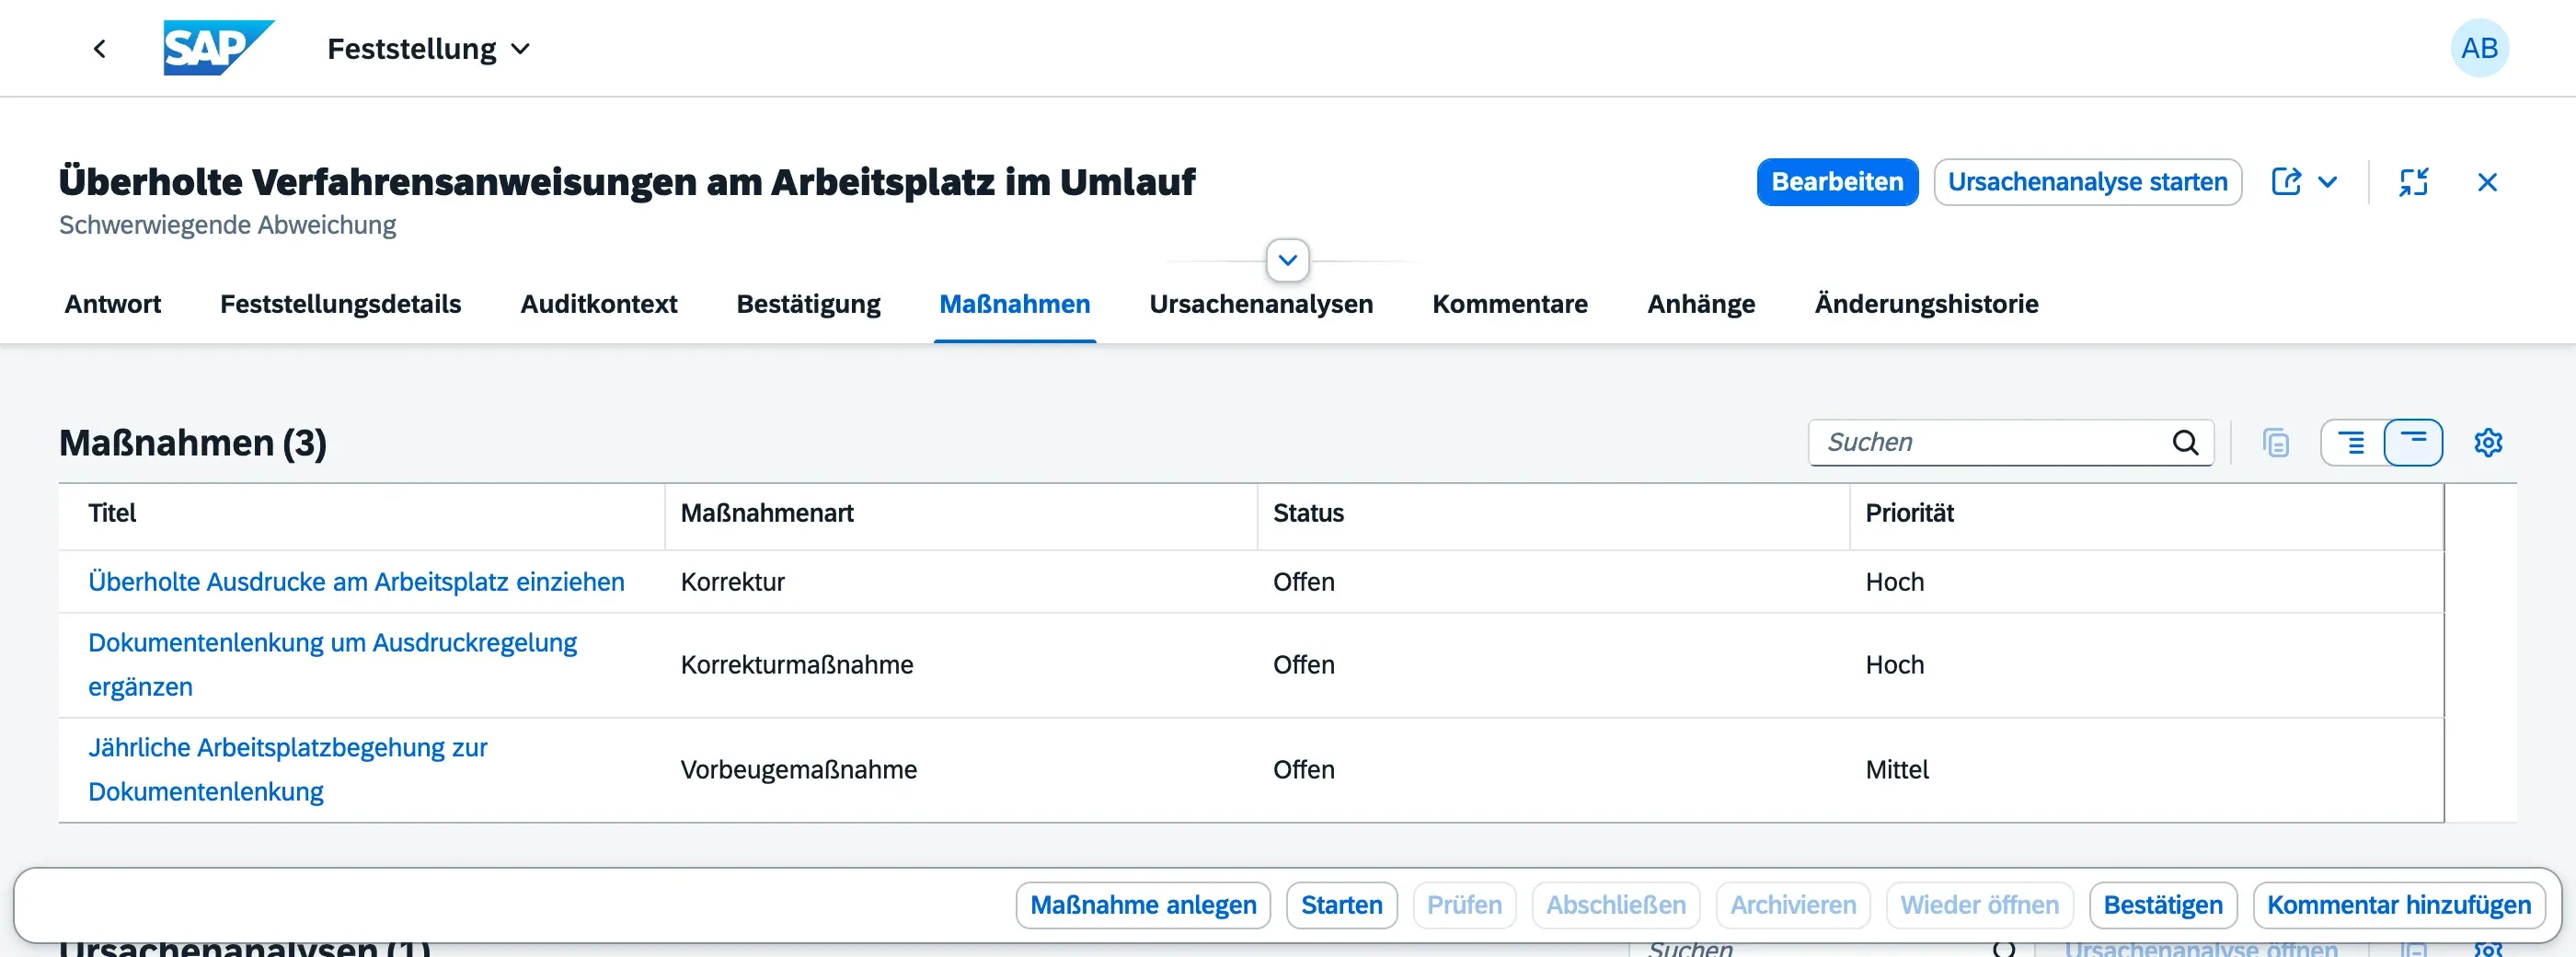Viewport: 2576px width, 957px height.
Task: Expand the page header section
Action: pos(1287,260)
